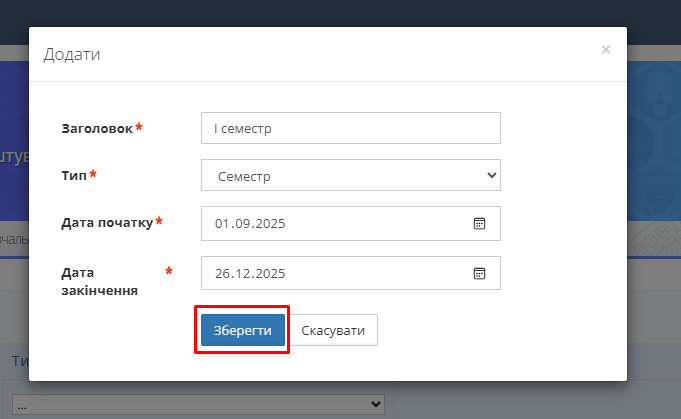
Task: Expand the Тип dropdown showing Семестр
Action: [350, 176]
